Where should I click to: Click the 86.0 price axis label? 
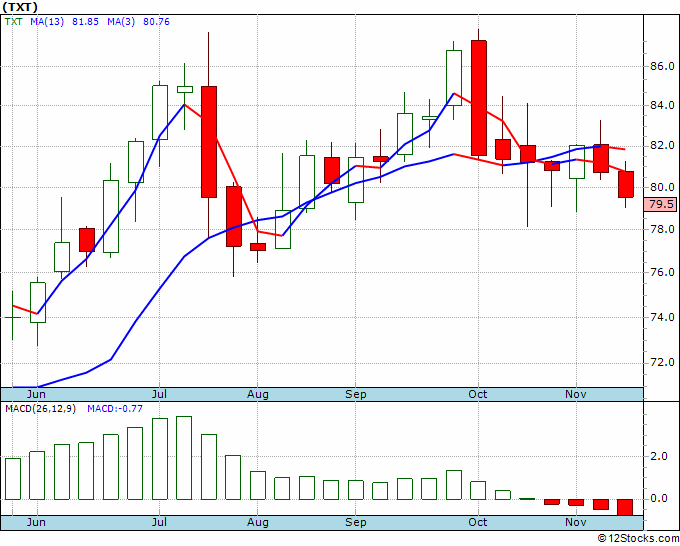pos(662,66)
